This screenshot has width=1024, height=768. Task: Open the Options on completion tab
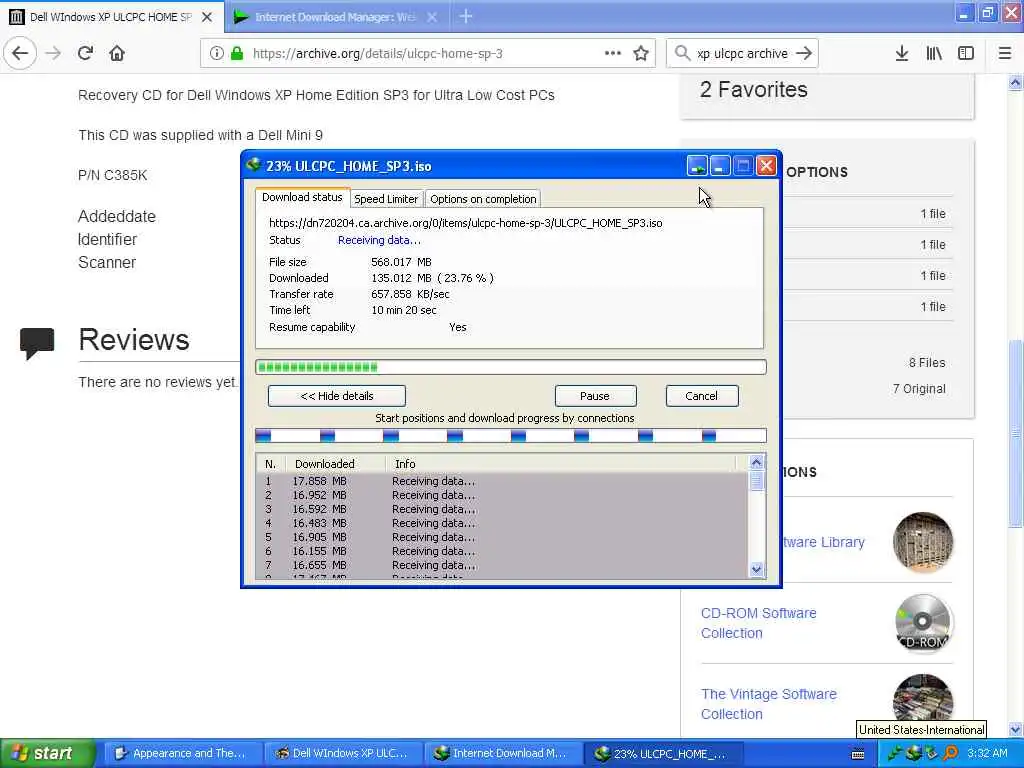[483, 199]
